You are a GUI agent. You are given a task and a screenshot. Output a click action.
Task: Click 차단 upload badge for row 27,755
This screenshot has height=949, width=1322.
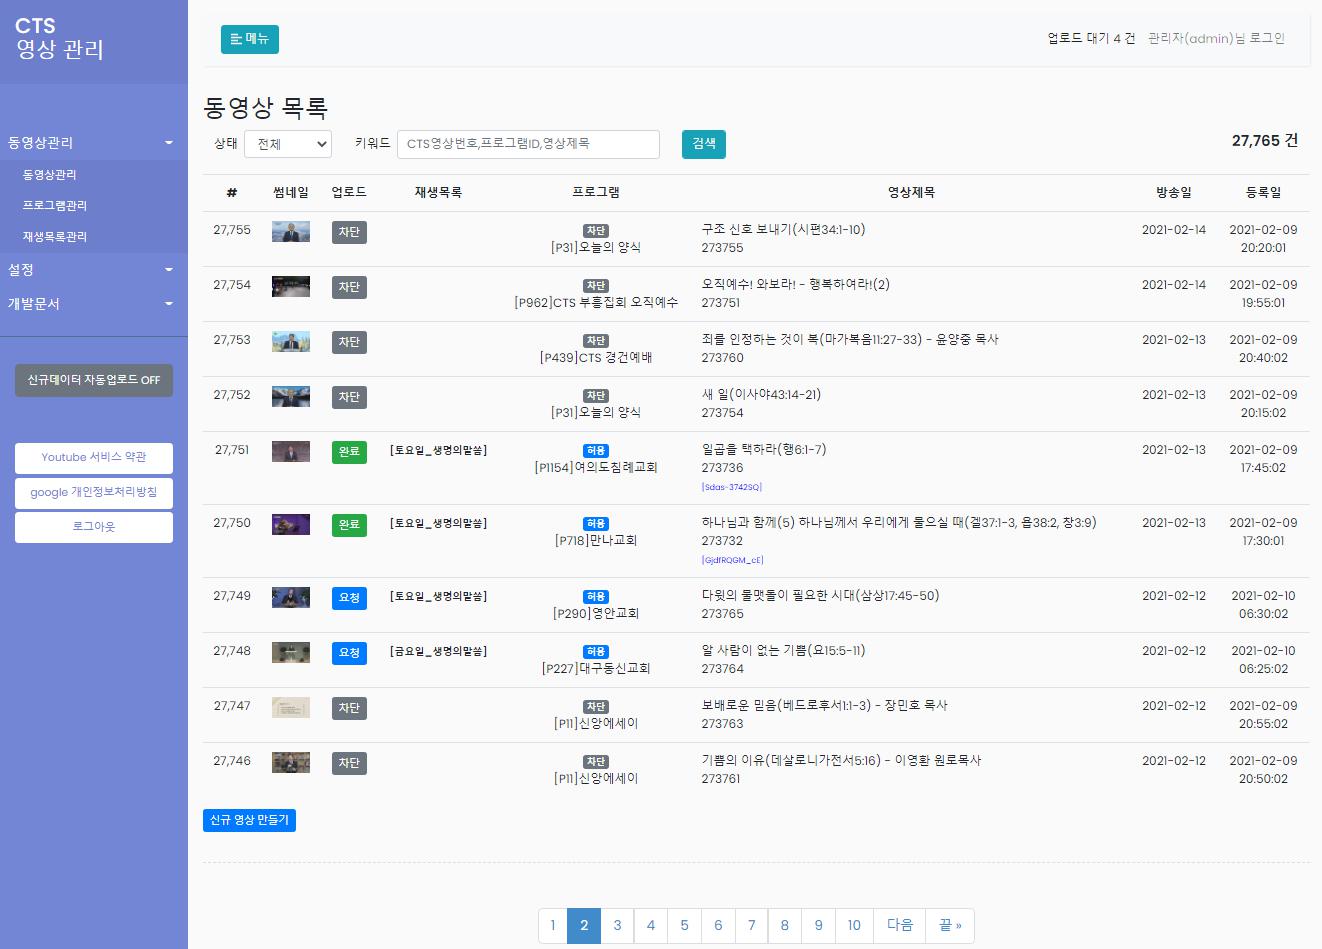click(349, 232)
